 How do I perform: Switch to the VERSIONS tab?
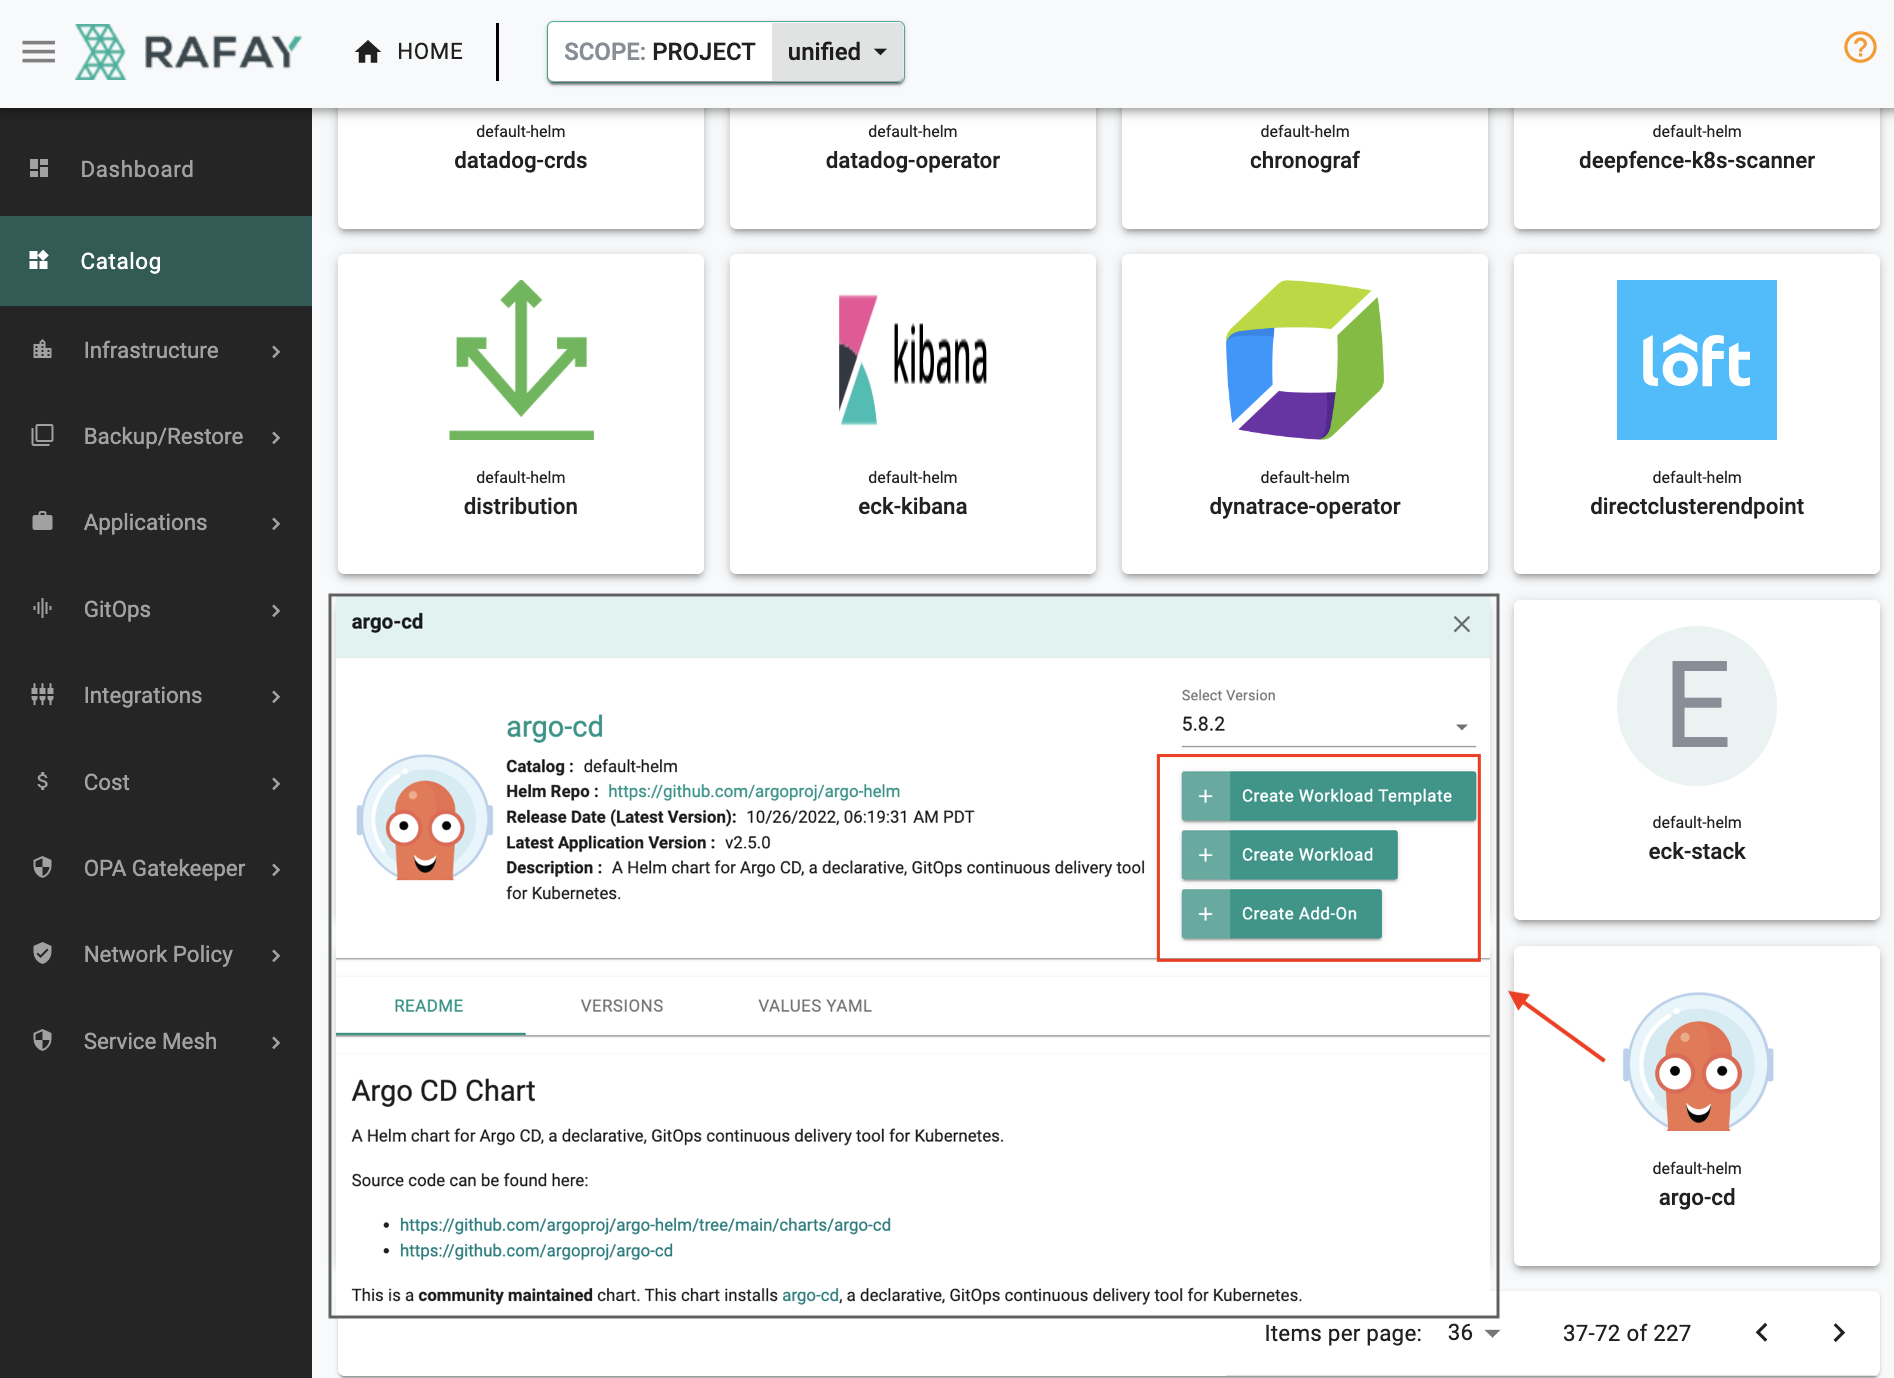click(622, 1006)
